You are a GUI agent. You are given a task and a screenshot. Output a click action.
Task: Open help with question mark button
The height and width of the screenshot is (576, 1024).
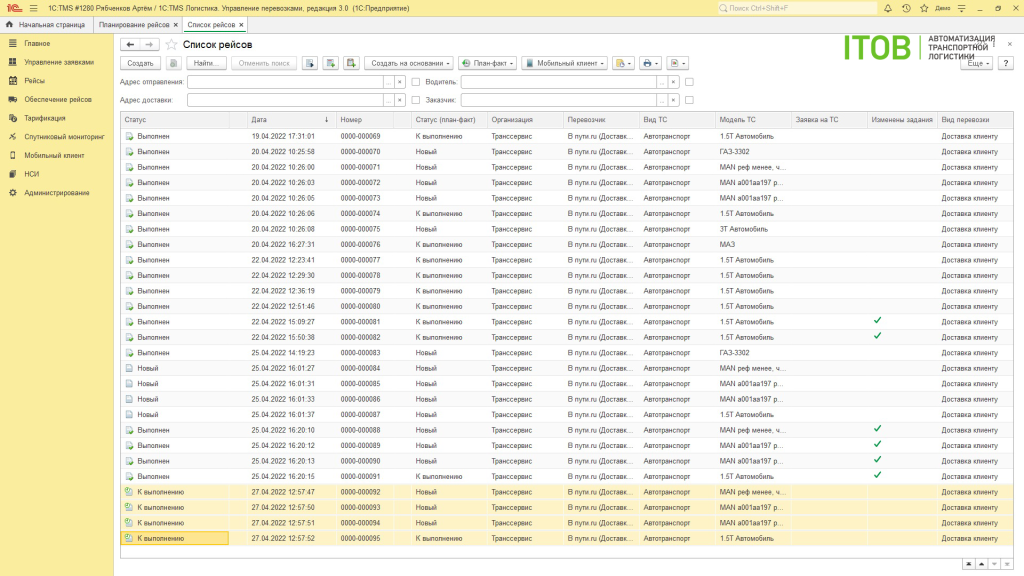coord(1006,63)
